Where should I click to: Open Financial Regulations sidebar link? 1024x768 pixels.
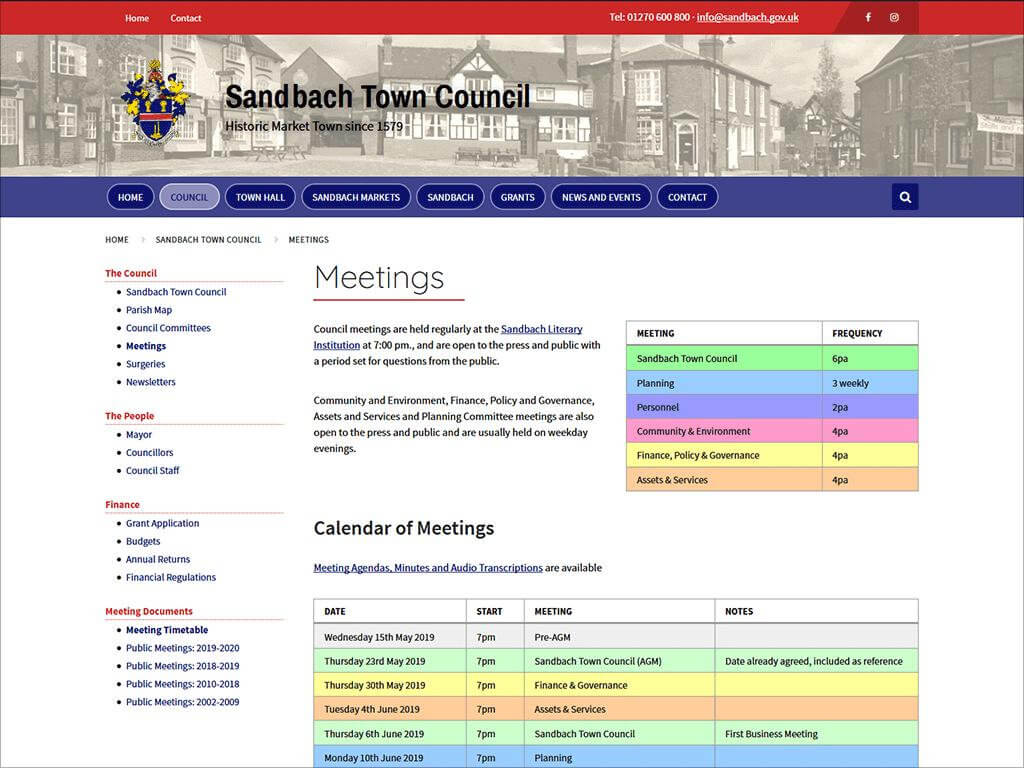pyautogui.click(x=171, y=577)
